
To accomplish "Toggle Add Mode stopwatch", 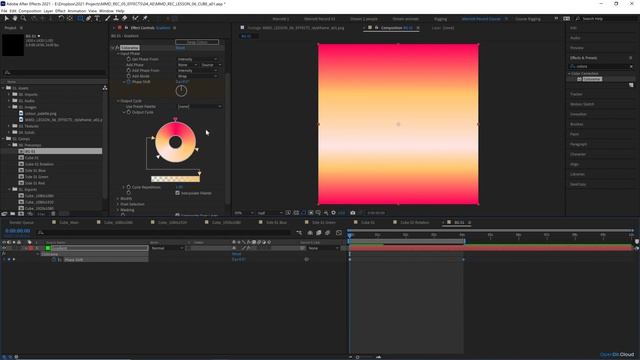I will pyautogui.click(x=129, y=76).
